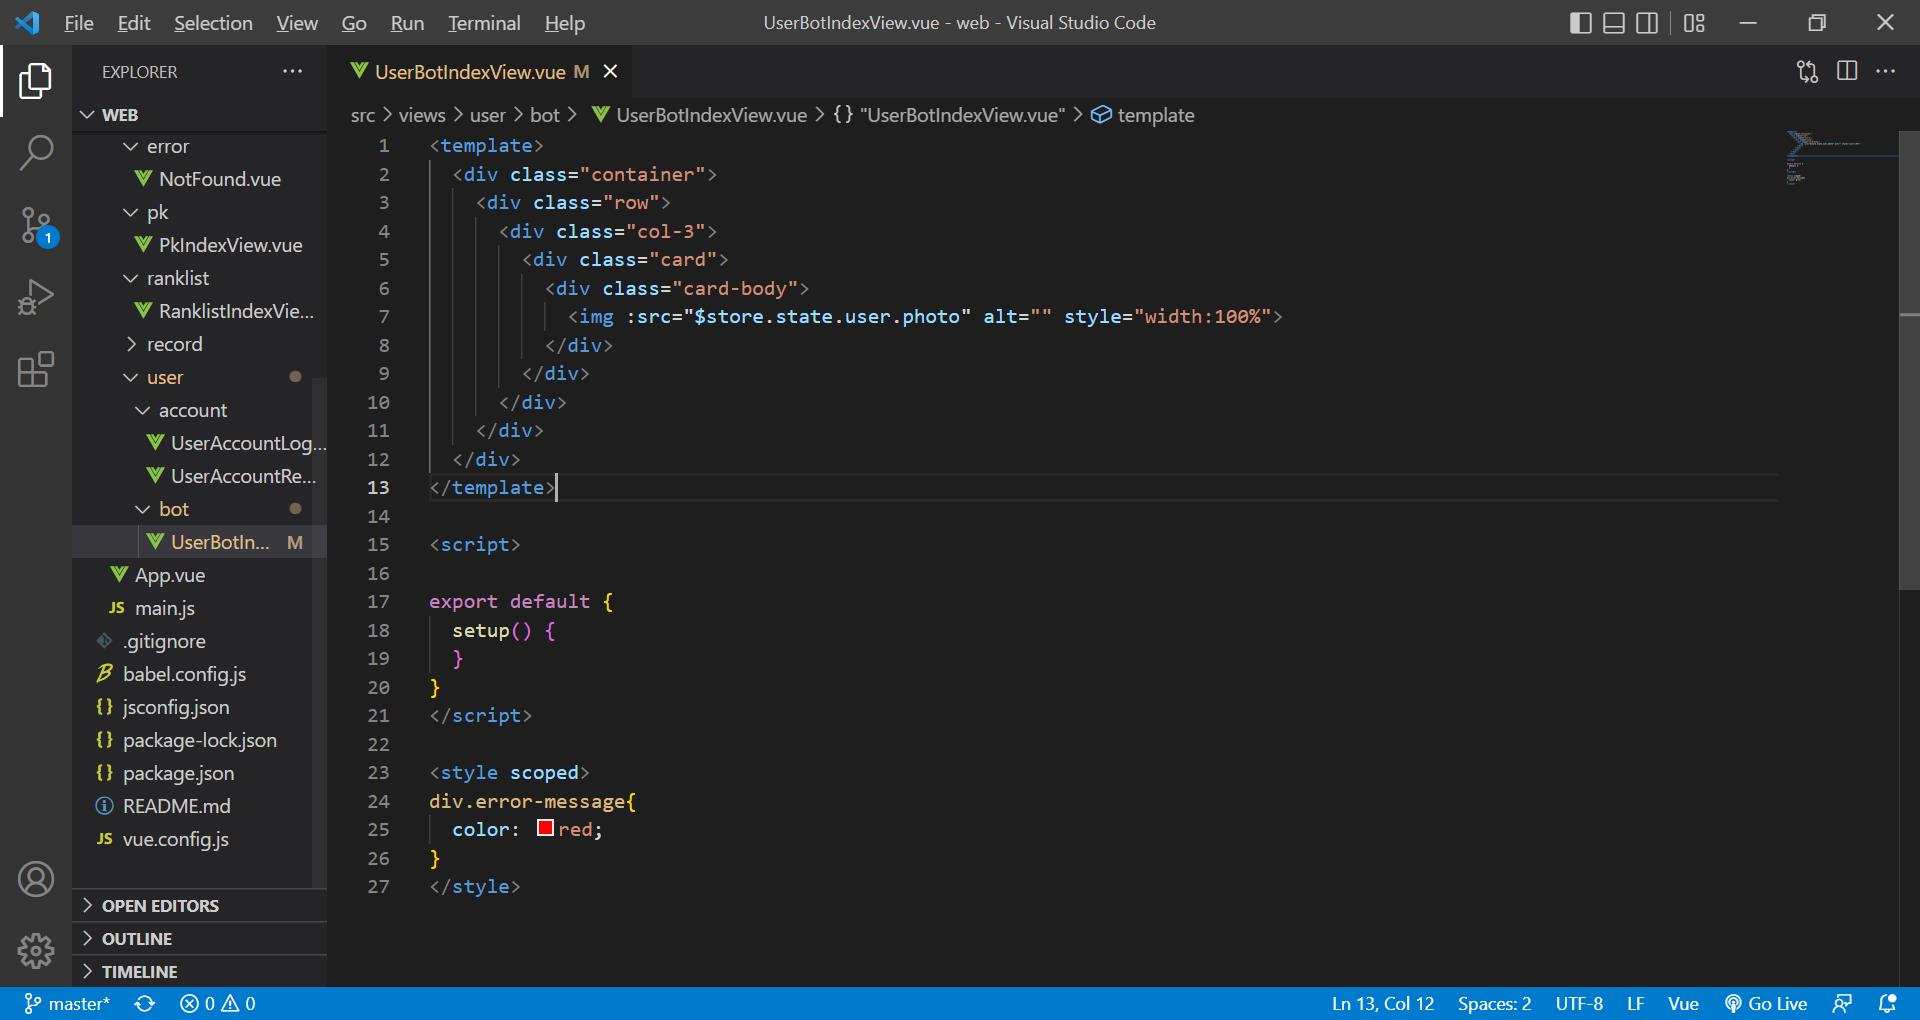Select the UserBotIndexView.vue editor tab
Image resolution: width=1920 pixels, height=1020 pixels.
pyautogui.click(x=470, y=72)
